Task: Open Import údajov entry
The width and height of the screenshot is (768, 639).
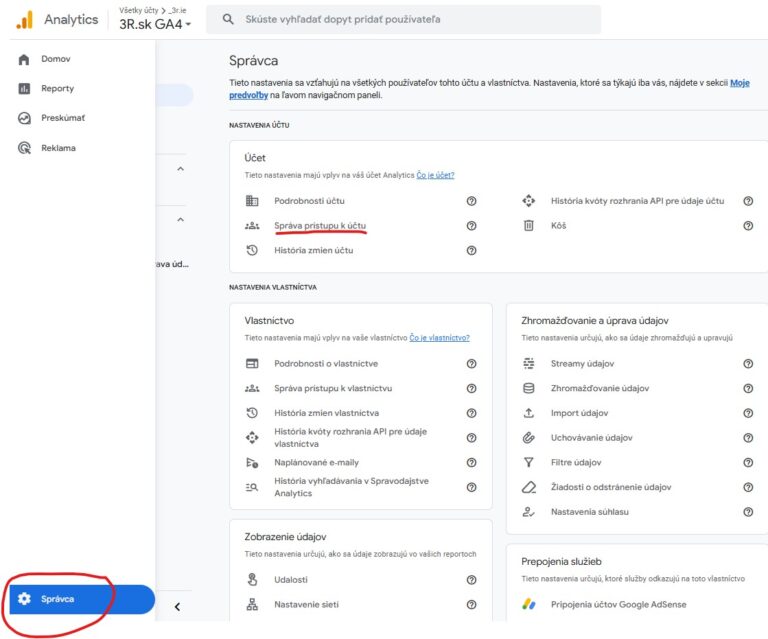Action: pos(579,413)
